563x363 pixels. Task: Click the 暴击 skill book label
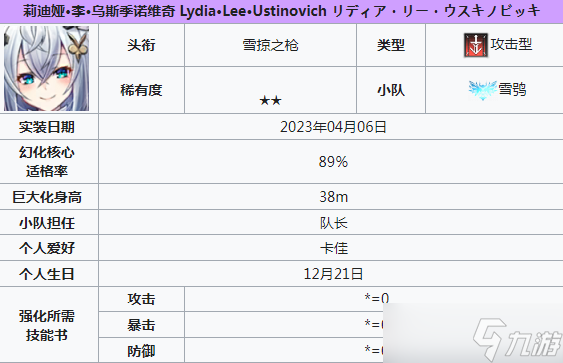(141, 325)
